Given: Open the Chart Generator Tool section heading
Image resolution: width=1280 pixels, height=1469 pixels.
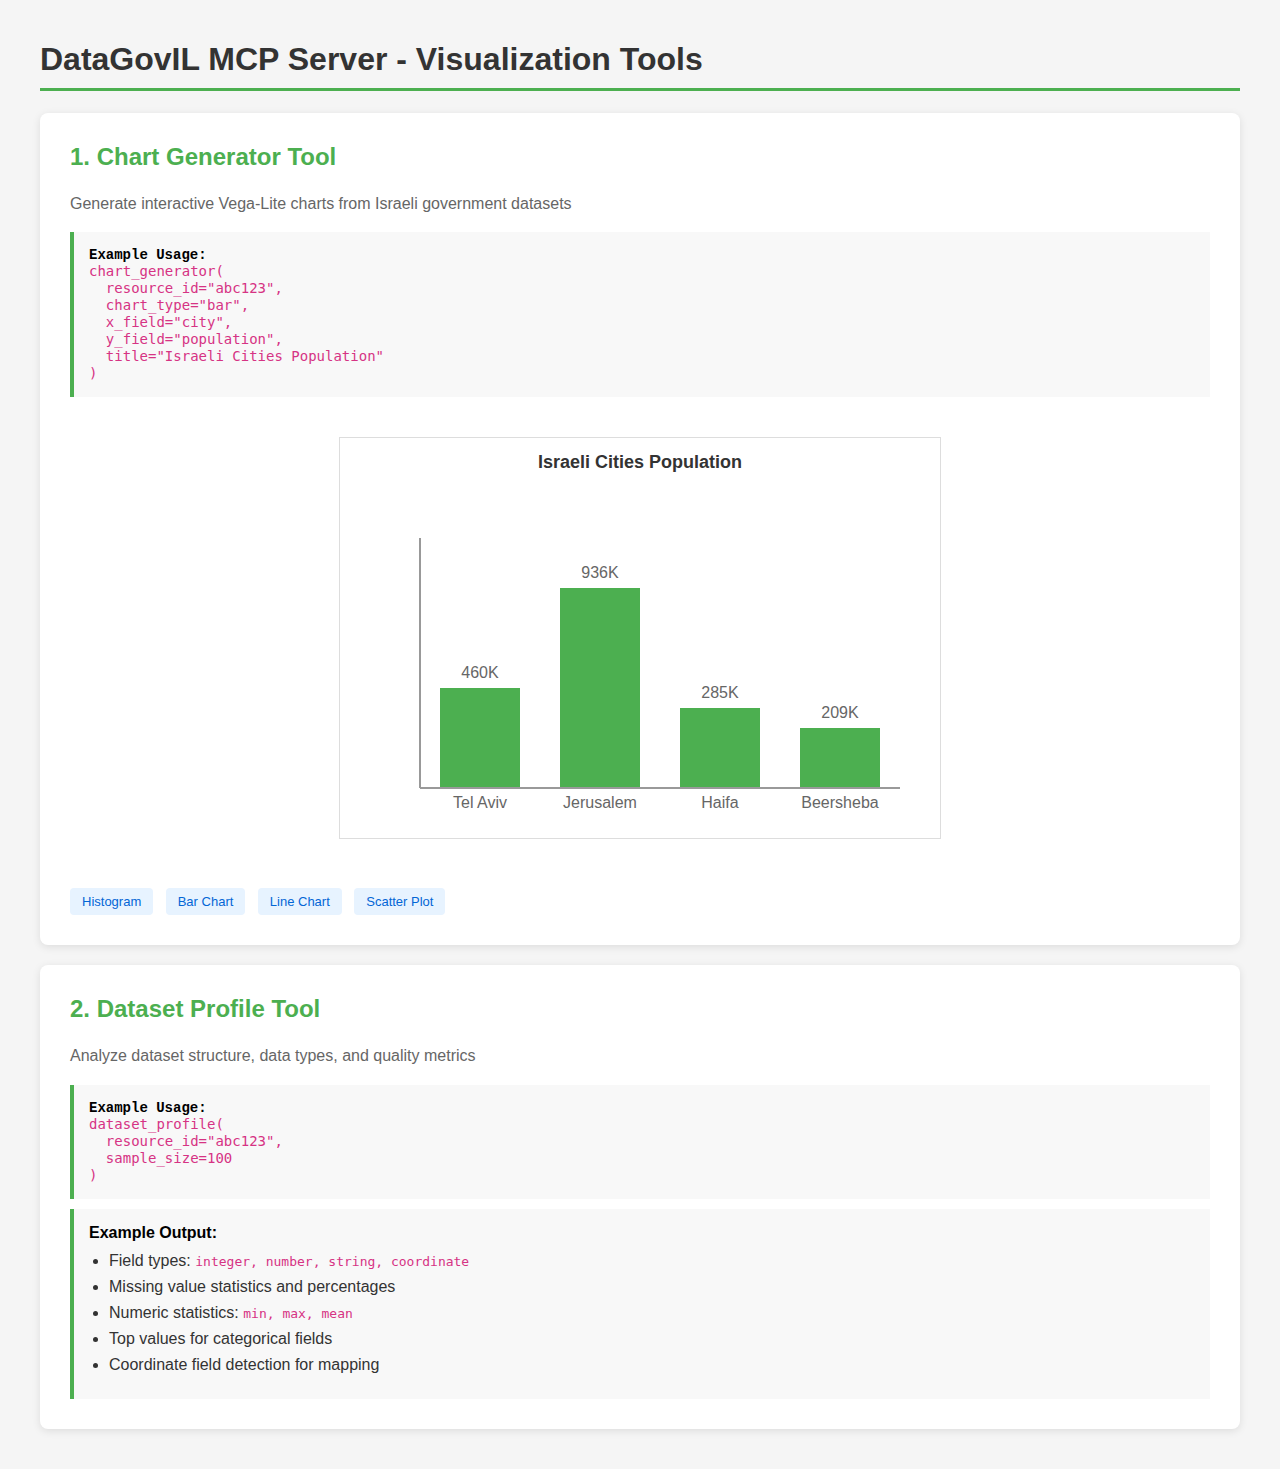Looking at the screenshot, I should 202,157.
